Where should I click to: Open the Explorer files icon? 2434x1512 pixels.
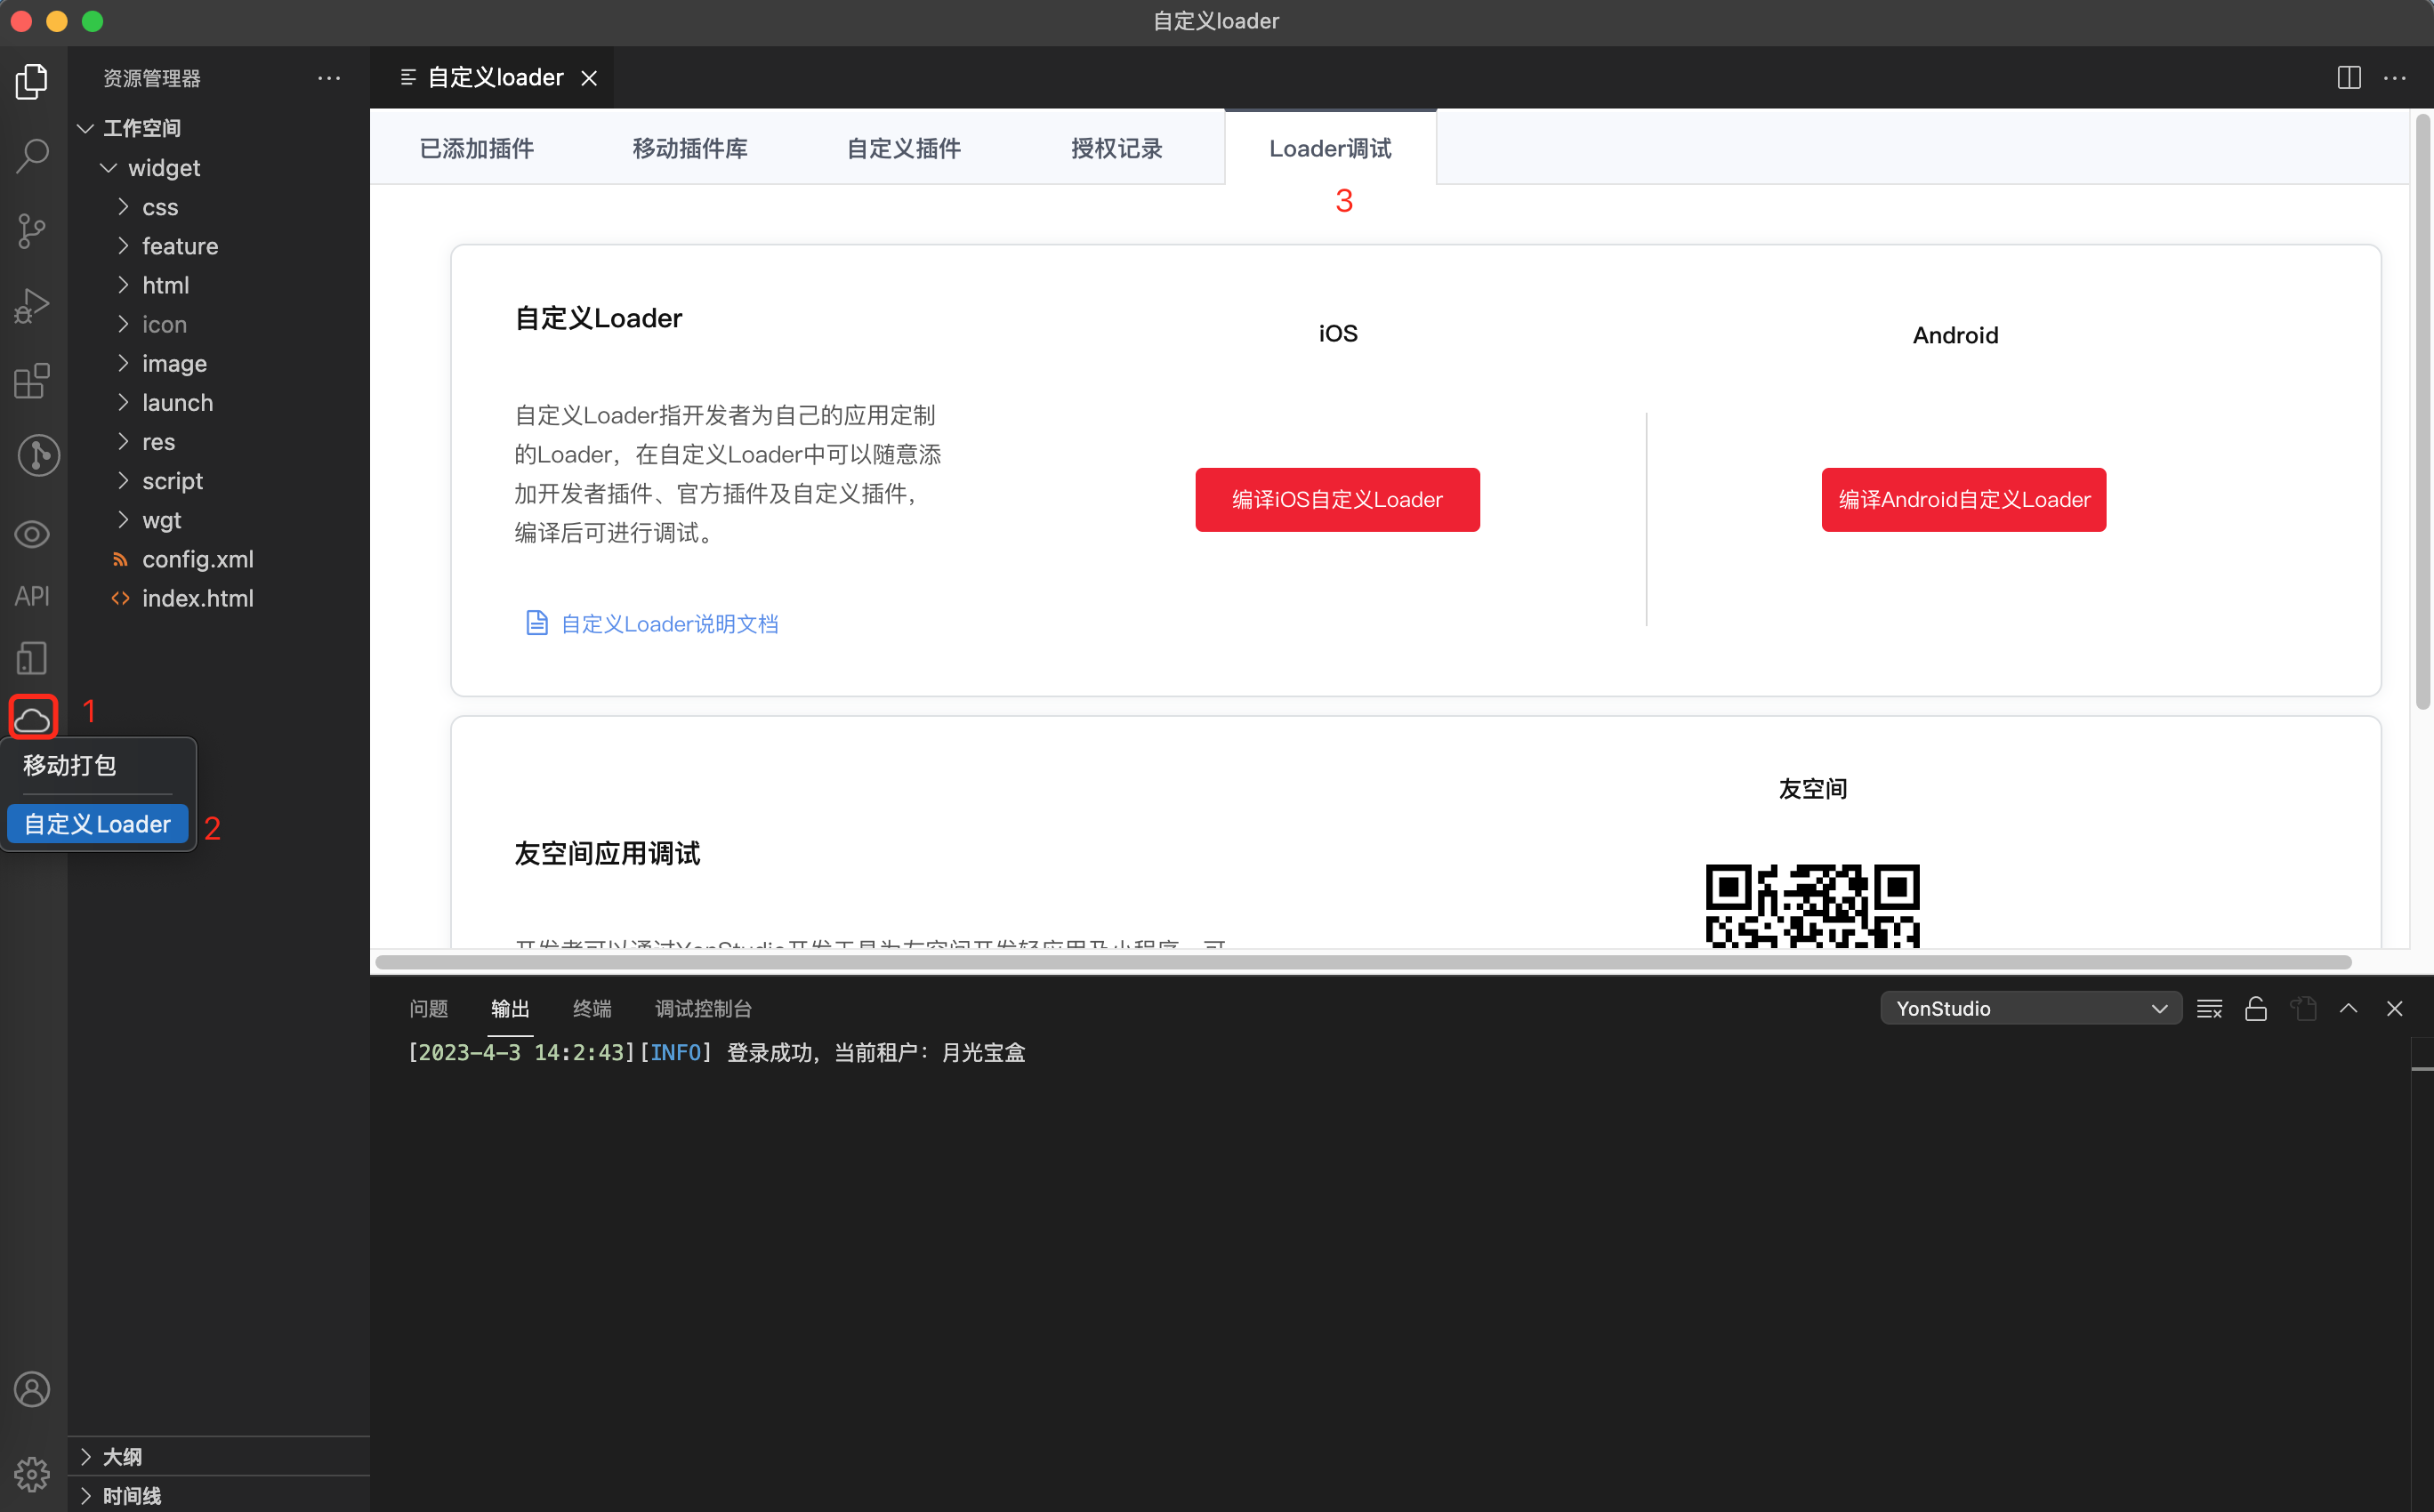(32, 81)
